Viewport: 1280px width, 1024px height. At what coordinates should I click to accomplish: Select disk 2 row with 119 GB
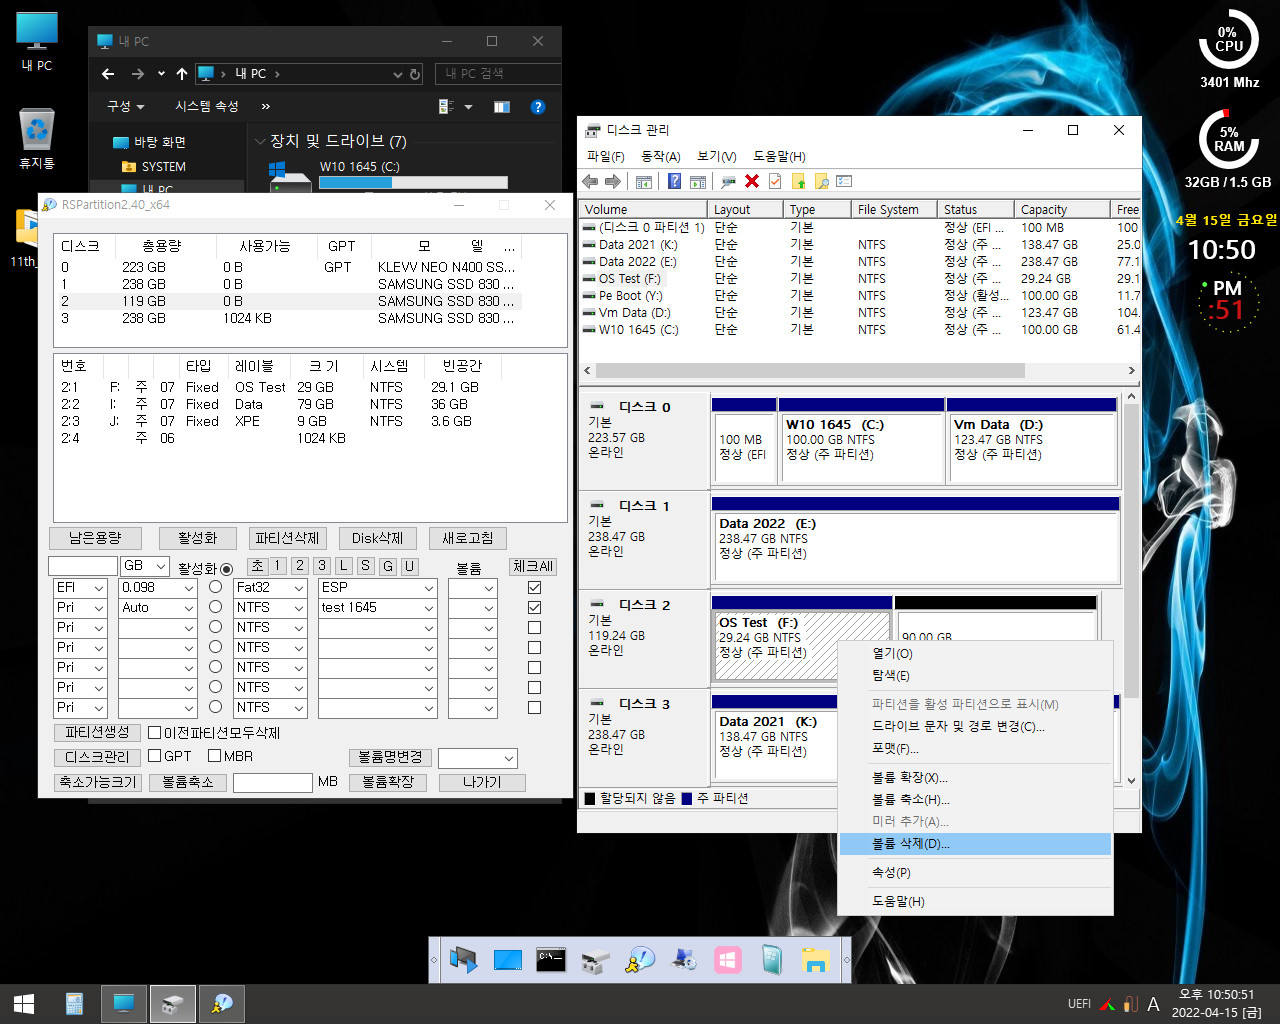click(288, 301)
